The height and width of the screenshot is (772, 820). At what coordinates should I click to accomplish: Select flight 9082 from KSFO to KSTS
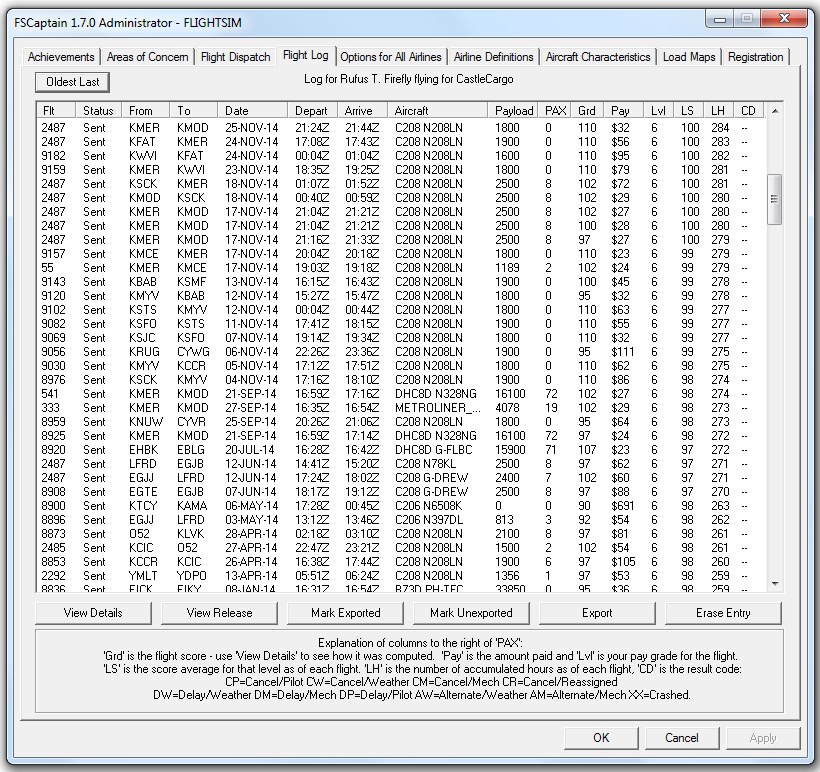(x=401, y=324)
